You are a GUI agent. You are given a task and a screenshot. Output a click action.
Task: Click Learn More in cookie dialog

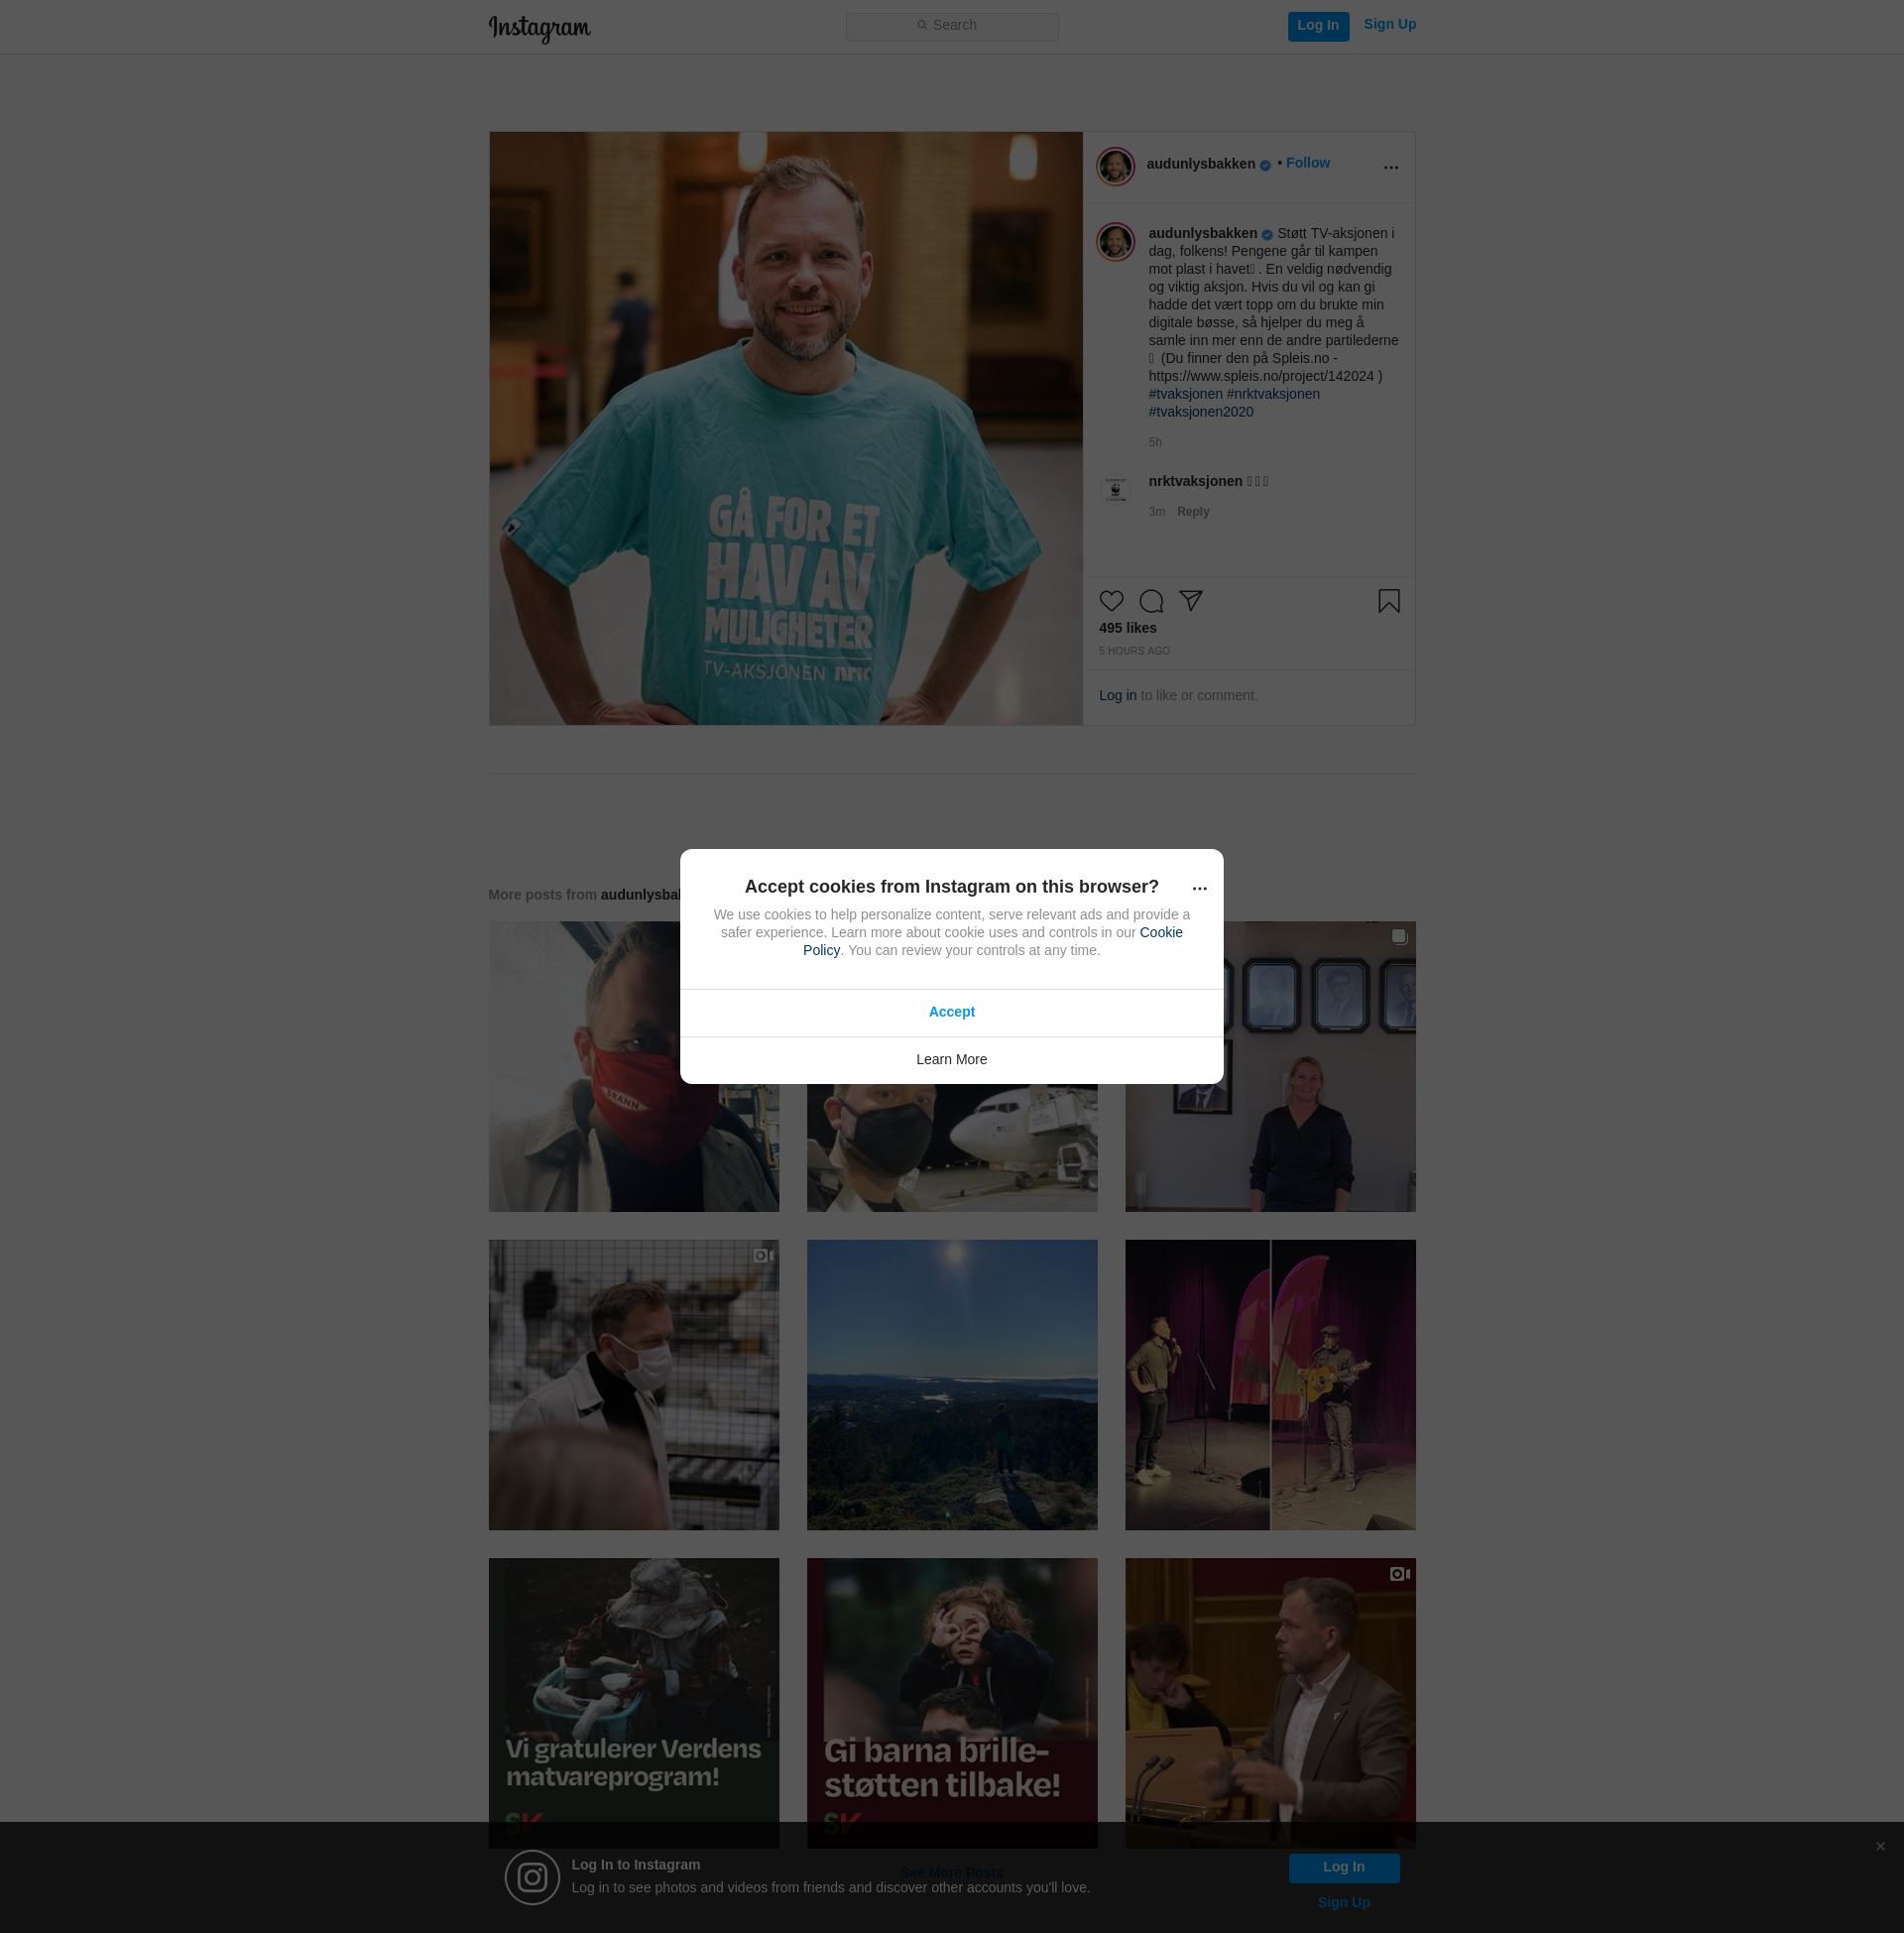click(x=951, y=1059)
